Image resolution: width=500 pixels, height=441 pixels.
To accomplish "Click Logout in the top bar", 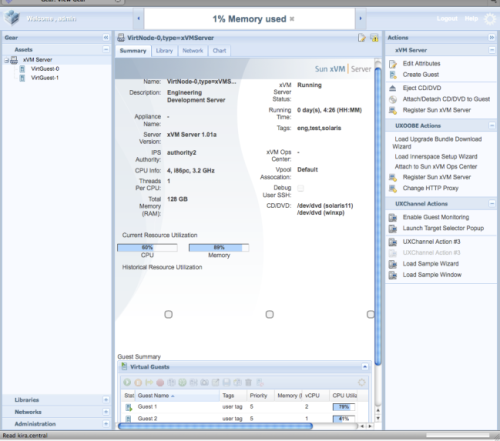I will tap(447, 19).
